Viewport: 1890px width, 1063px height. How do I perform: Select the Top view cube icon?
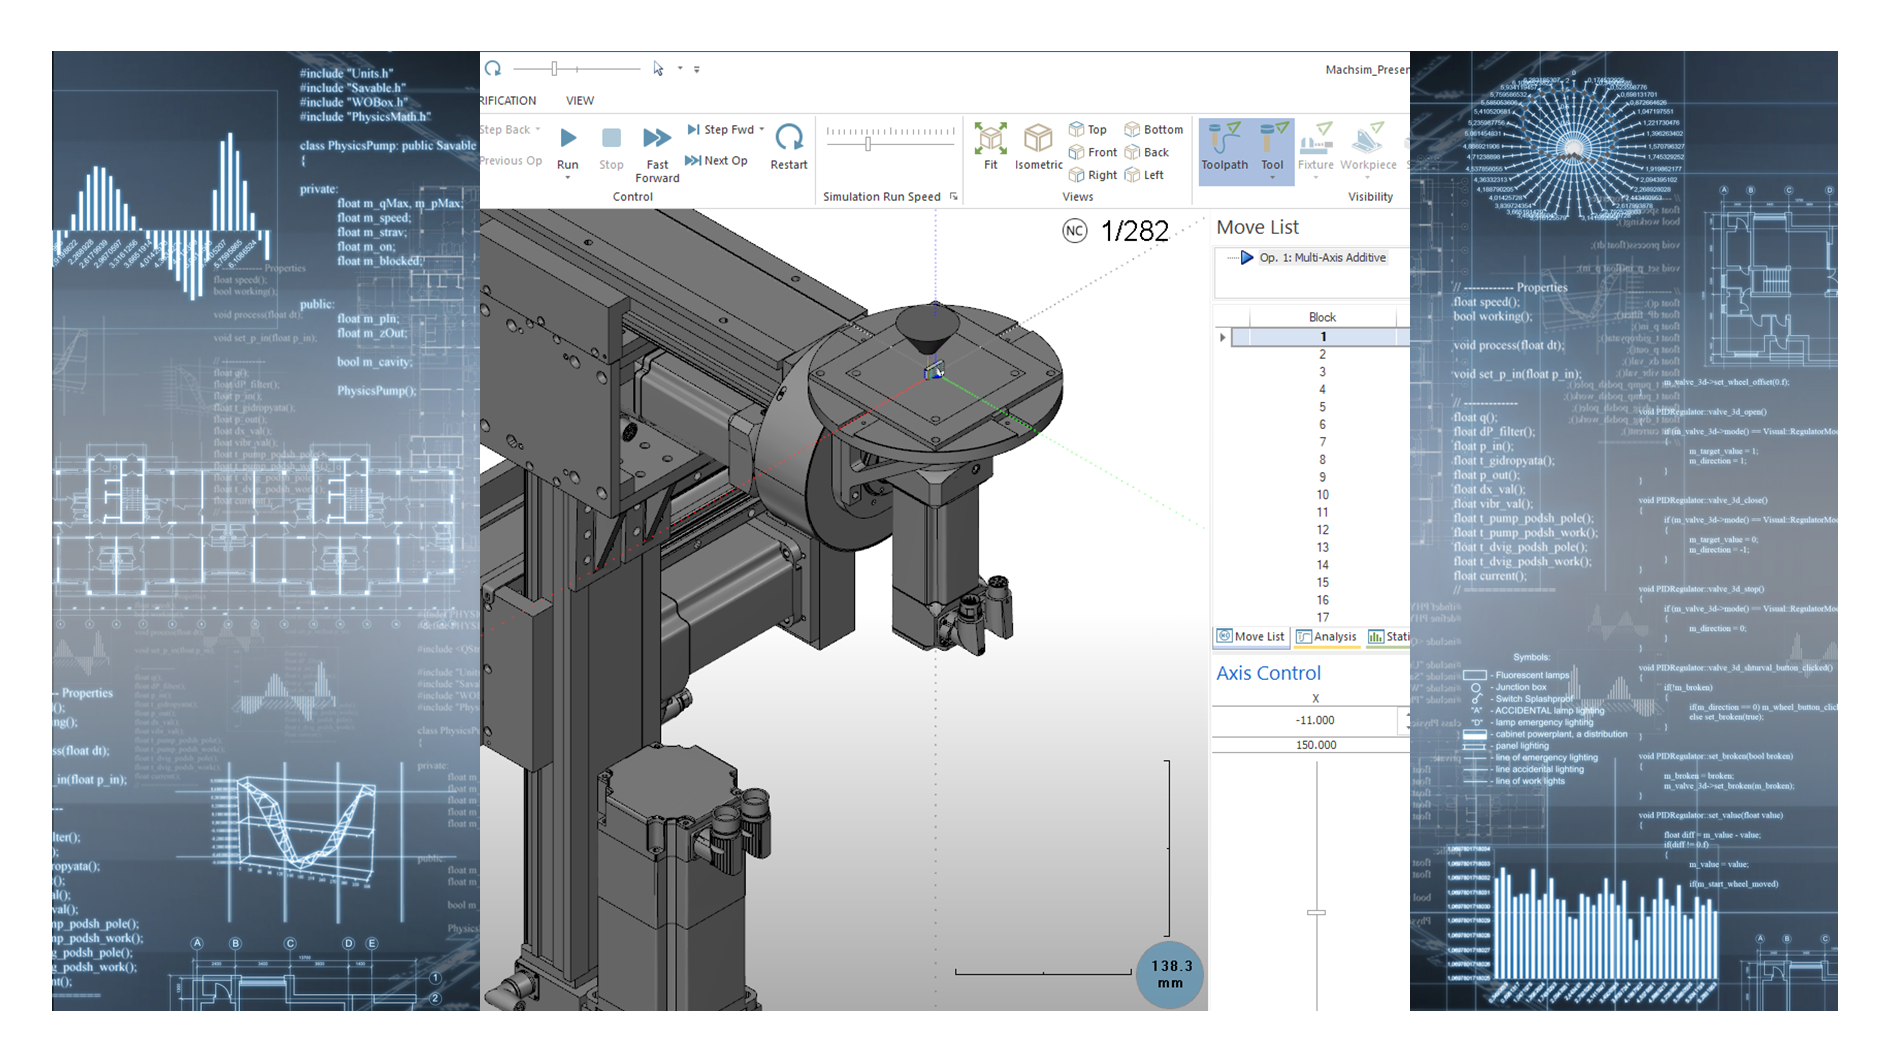coord(1077,129)
